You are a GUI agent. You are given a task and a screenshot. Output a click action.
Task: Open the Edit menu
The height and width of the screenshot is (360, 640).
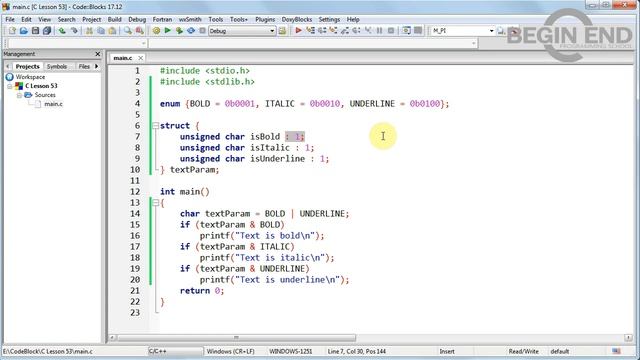(x=27, y=19)
